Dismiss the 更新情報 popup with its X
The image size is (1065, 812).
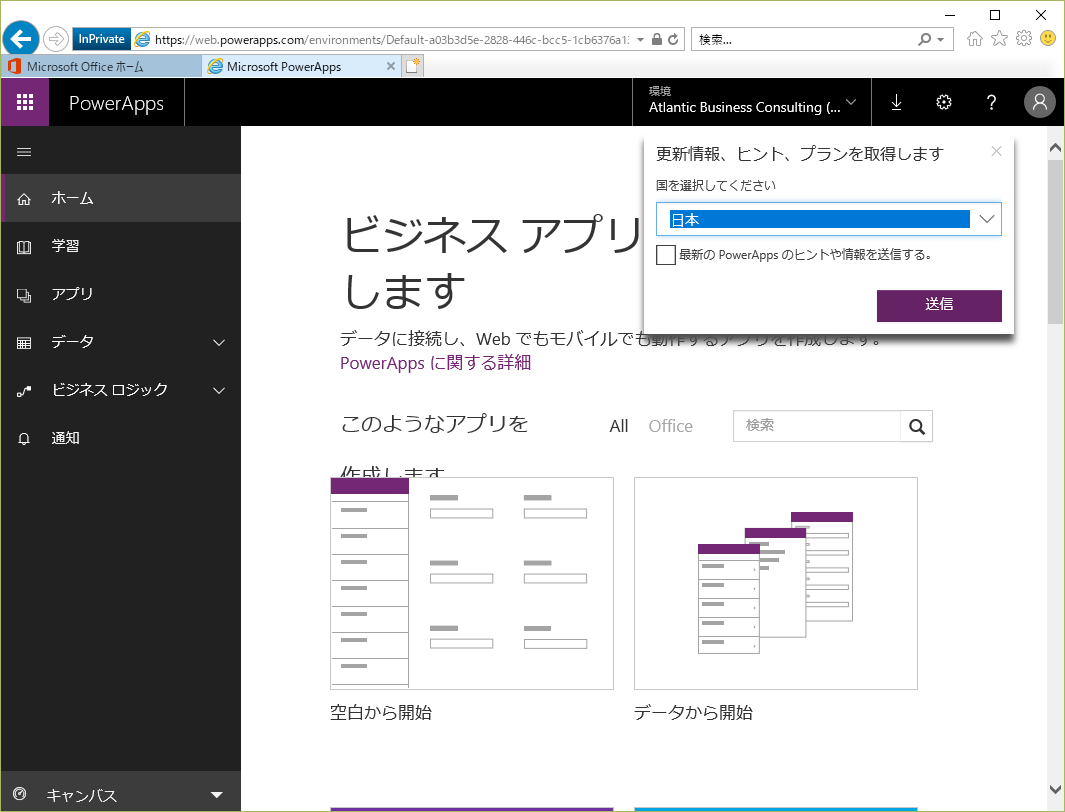point(996,151)
